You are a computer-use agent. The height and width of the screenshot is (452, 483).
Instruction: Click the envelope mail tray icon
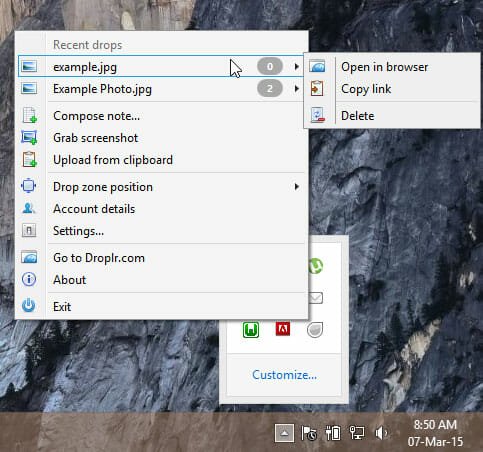tap(315, 298)
